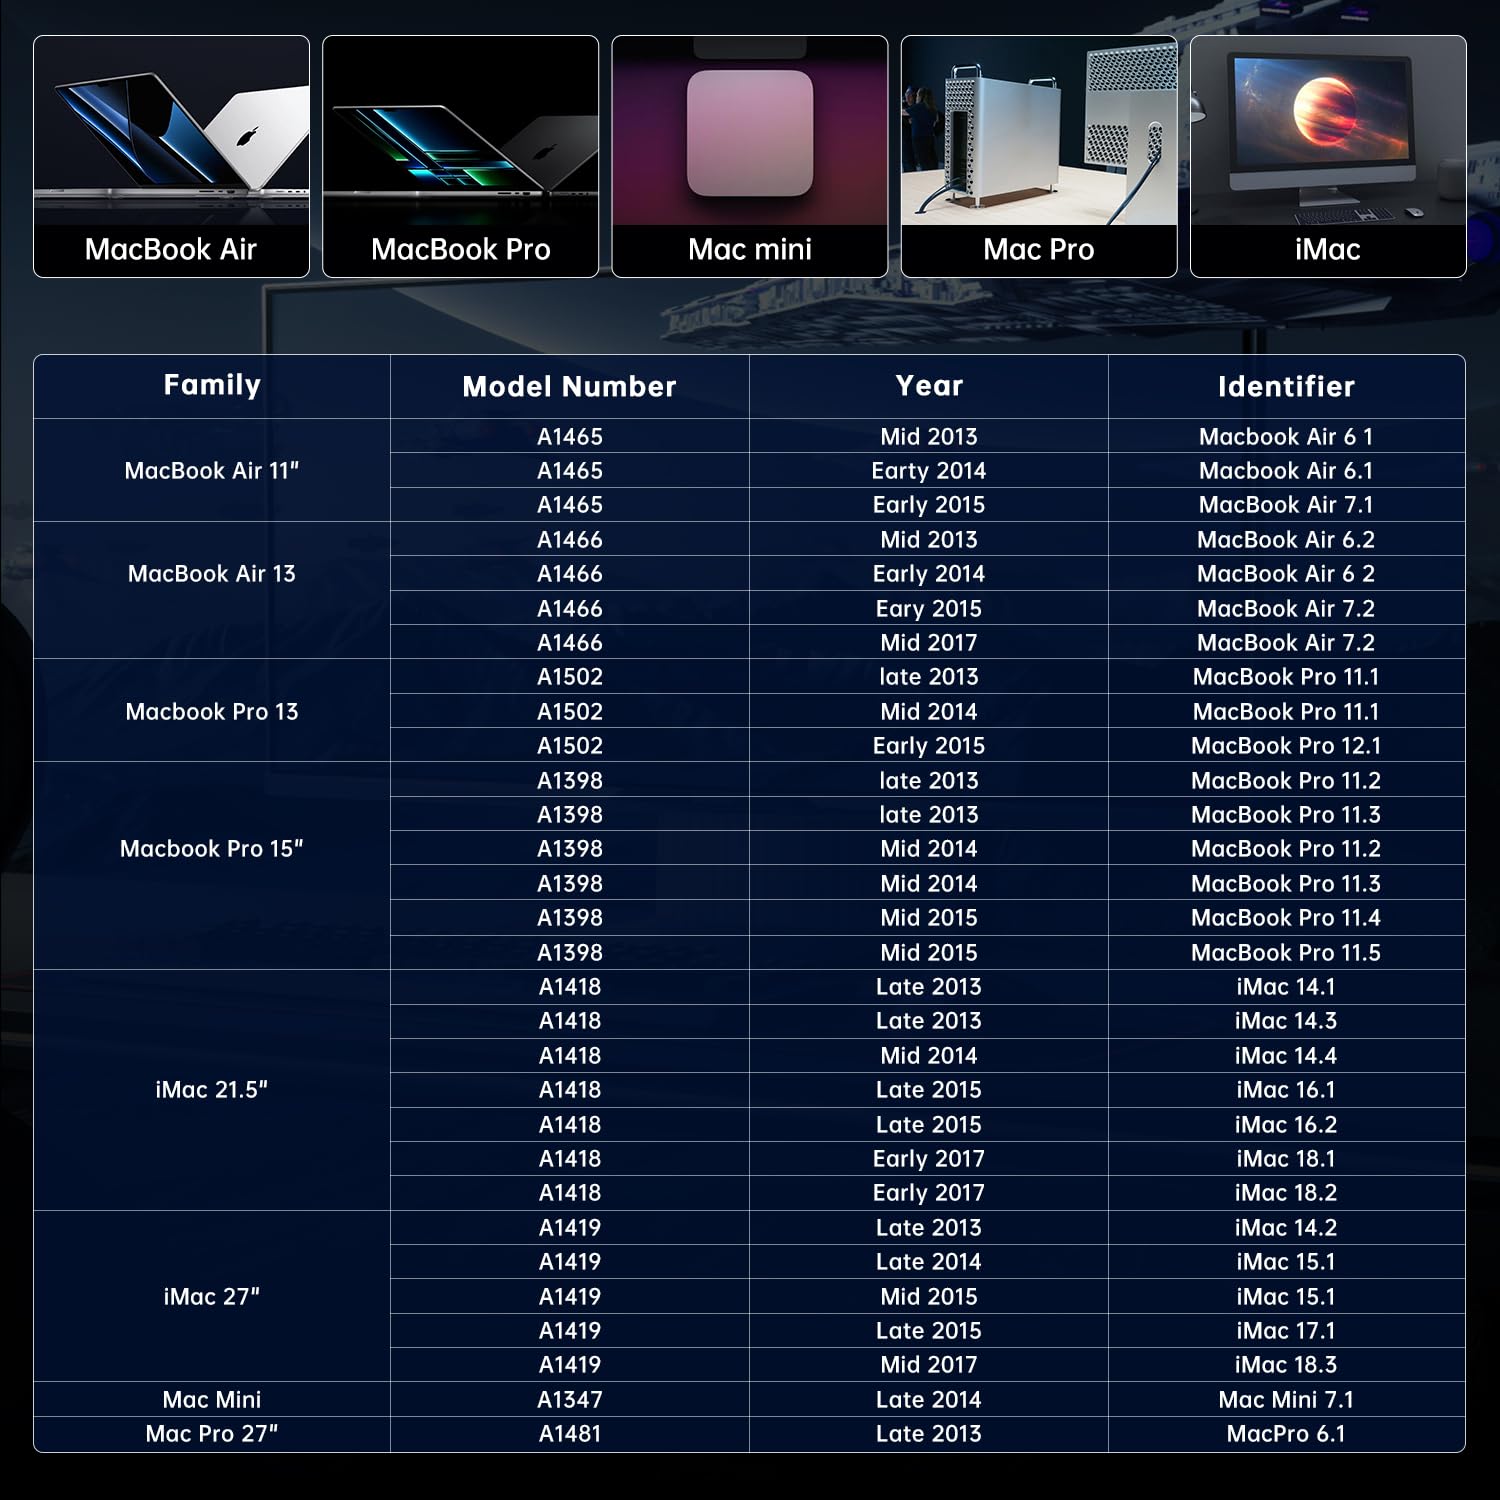Click the "Early 2014" year cell
Screen dimensions: 1500x1500
[x=929, y=574]
